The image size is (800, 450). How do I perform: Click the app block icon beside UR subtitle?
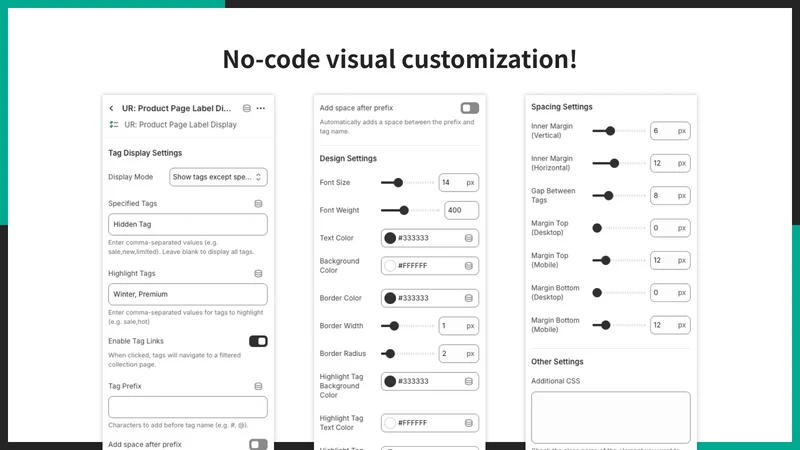click(x=114, y=124)
